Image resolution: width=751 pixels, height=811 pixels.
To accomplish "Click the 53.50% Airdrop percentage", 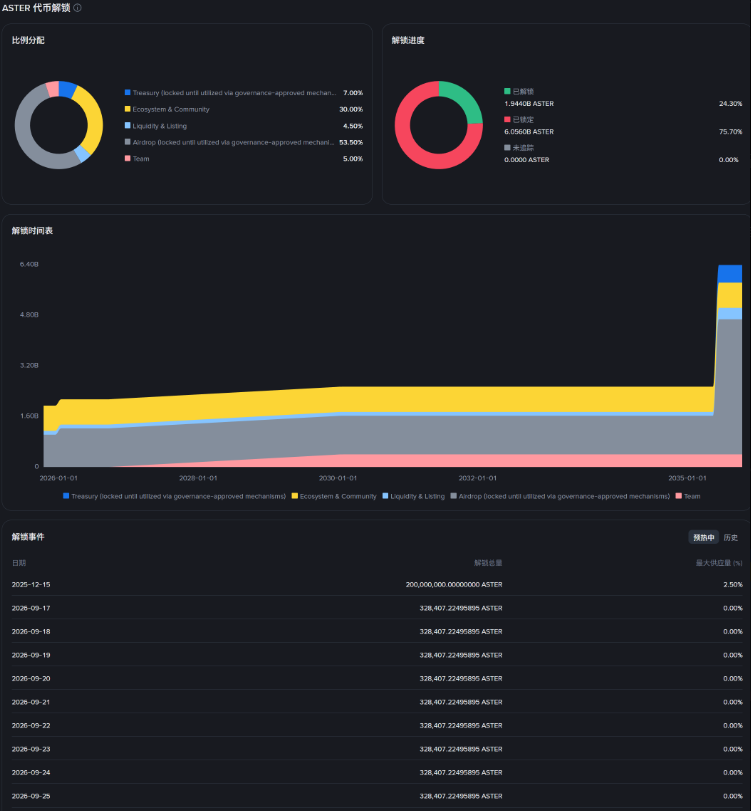I will click(351, 142).
